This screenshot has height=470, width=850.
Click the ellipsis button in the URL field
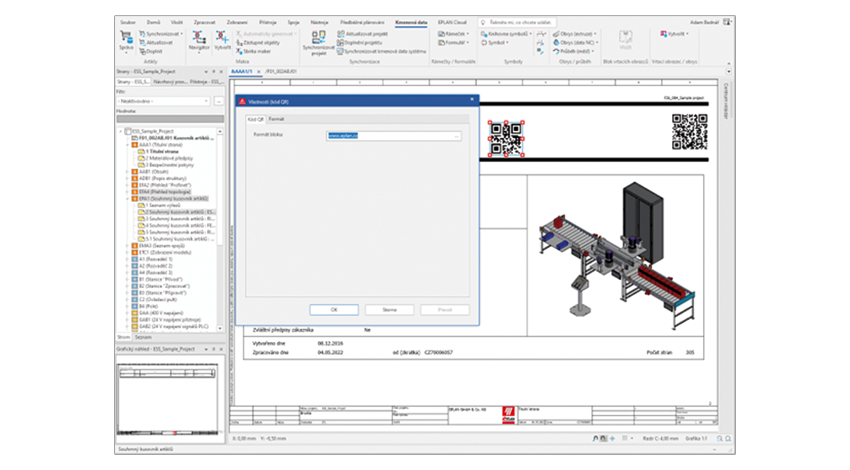[x=458, y=136]
